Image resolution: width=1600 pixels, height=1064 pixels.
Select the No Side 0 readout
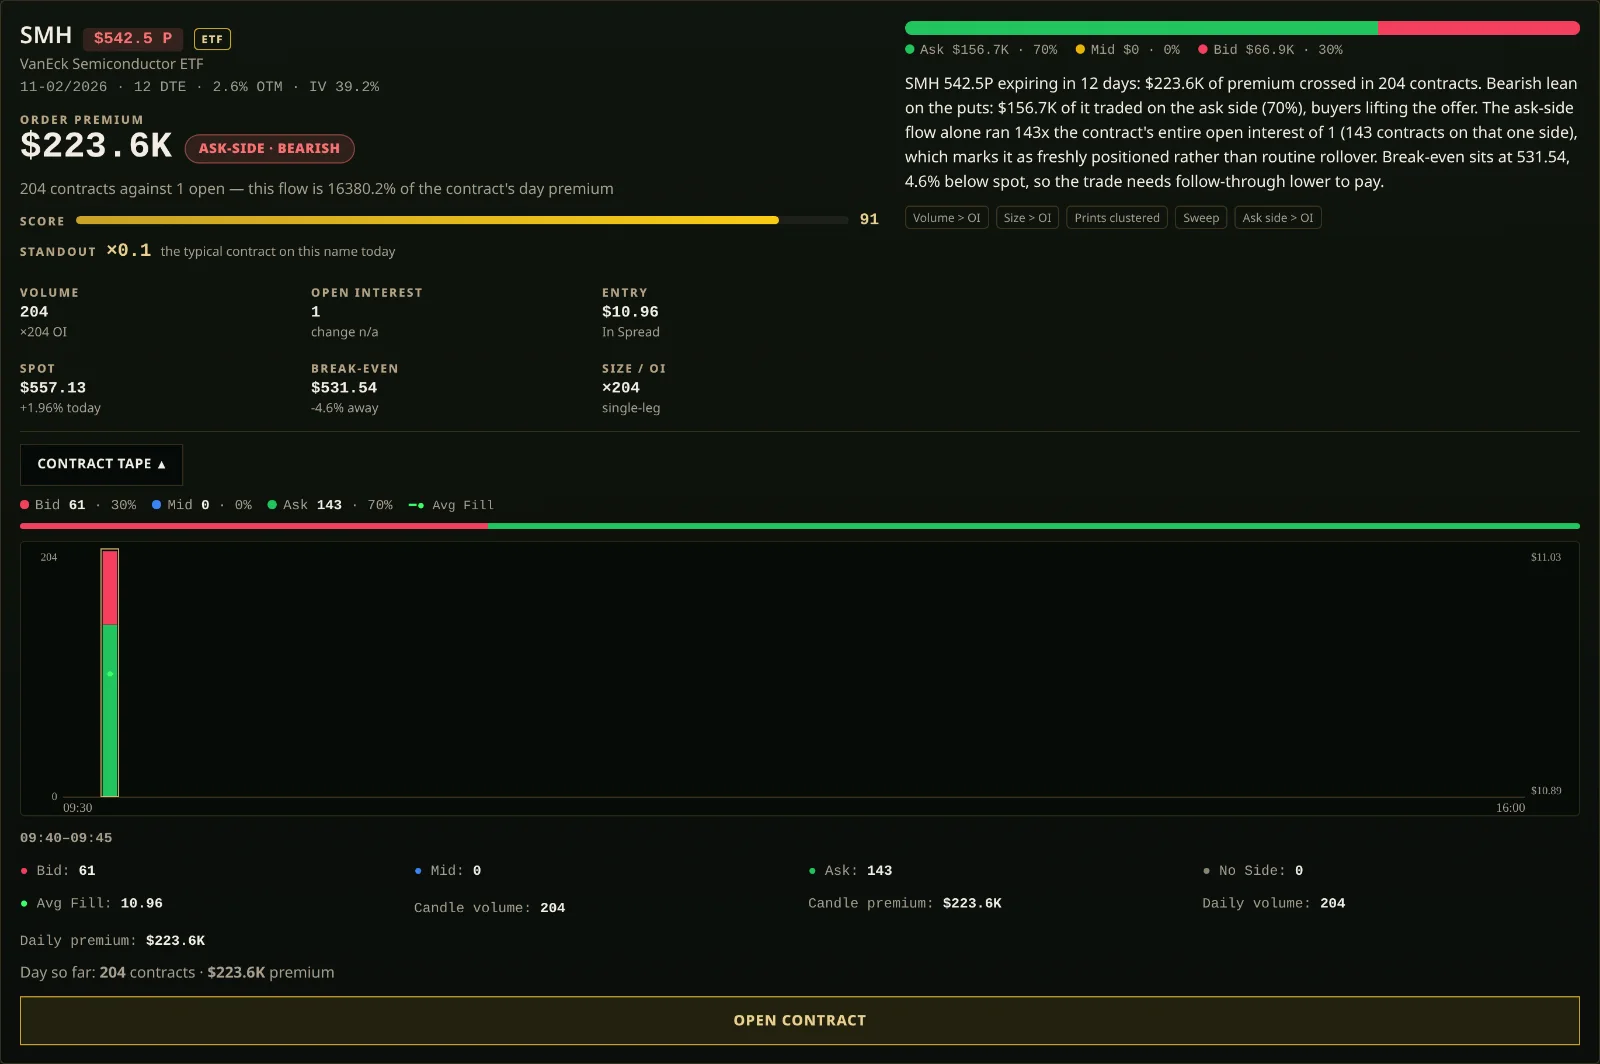pyautogui.click(x=1253, y=871)
